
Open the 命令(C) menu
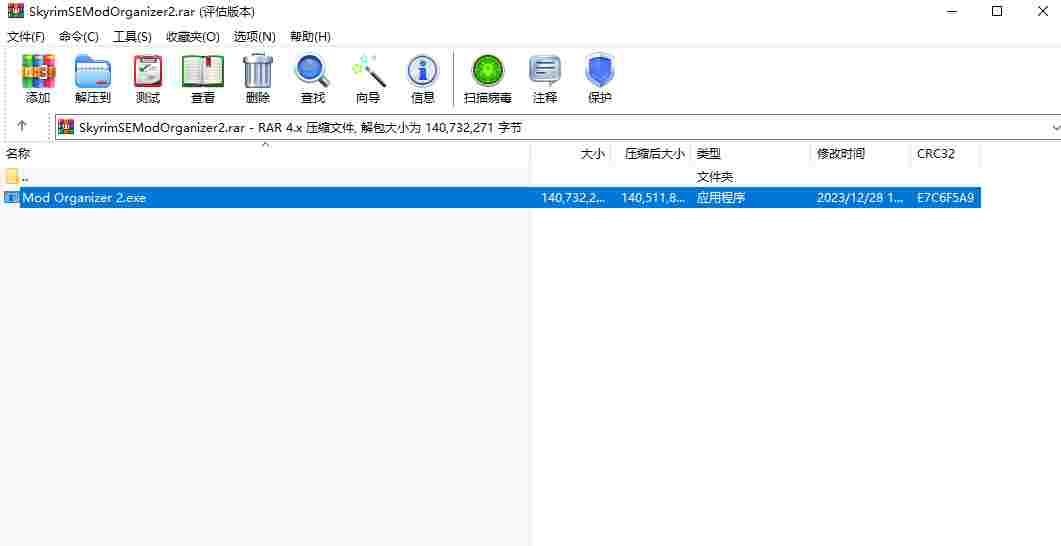(78, 37)
